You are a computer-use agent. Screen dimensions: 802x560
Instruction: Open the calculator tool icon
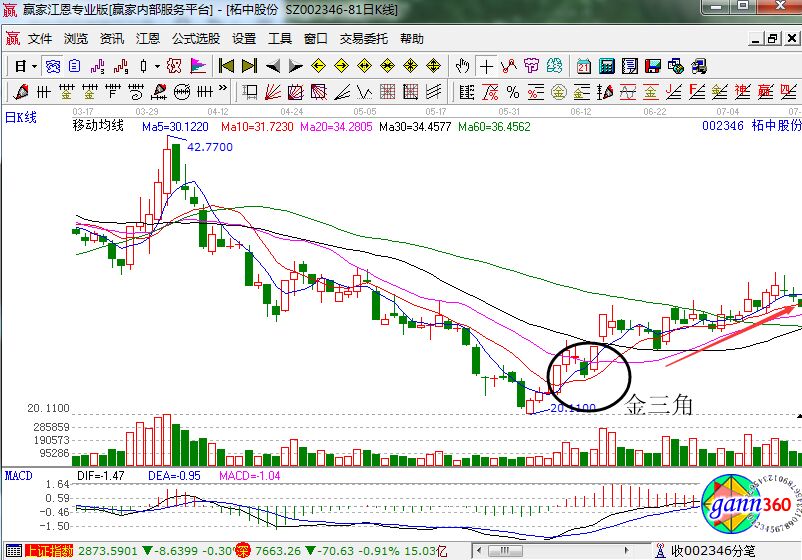coord(605,66)
